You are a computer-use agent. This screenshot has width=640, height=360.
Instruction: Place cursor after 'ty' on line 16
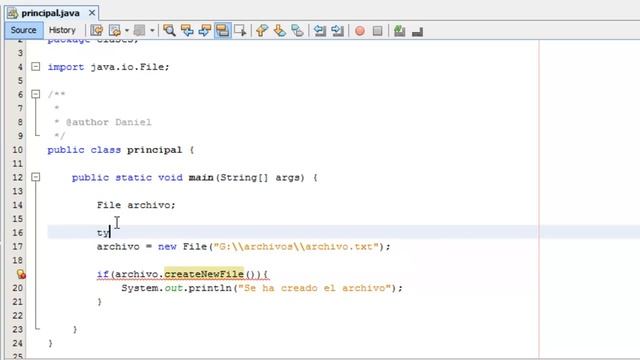[x=110, y=233]
